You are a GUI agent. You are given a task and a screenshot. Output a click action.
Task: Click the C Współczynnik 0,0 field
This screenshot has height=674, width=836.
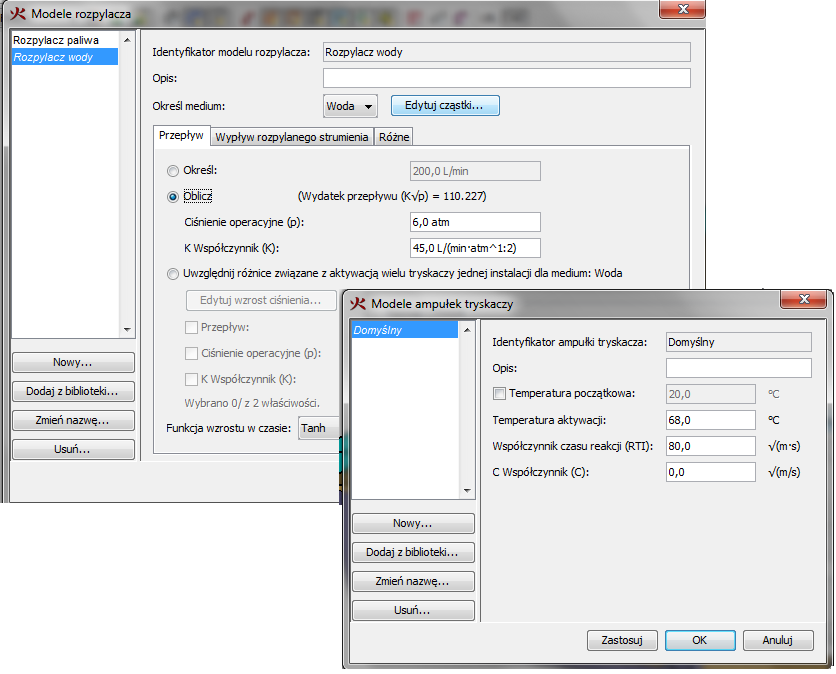click(x=711, y=472)
